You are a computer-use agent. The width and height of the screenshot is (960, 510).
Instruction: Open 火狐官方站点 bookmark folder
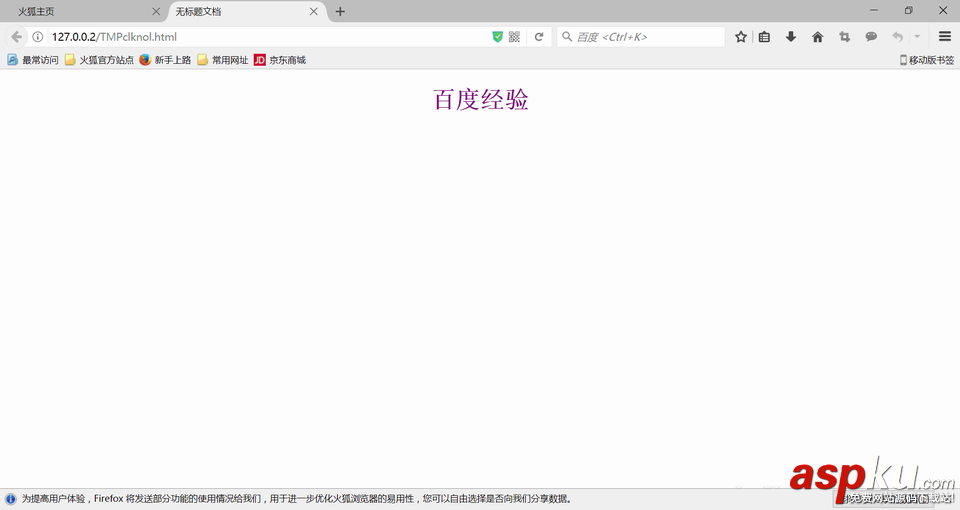pos(99,60)
